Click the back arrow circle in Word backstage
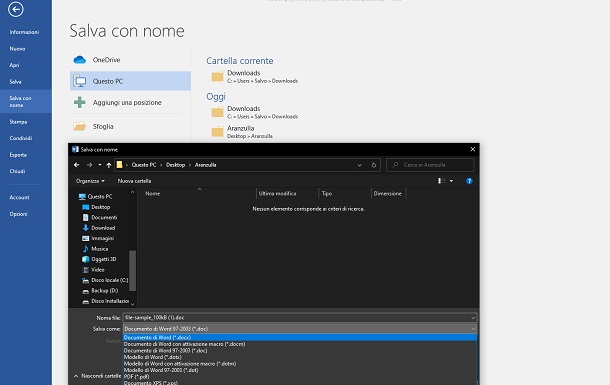The image size is (610, 385). (x=16, y=9)
